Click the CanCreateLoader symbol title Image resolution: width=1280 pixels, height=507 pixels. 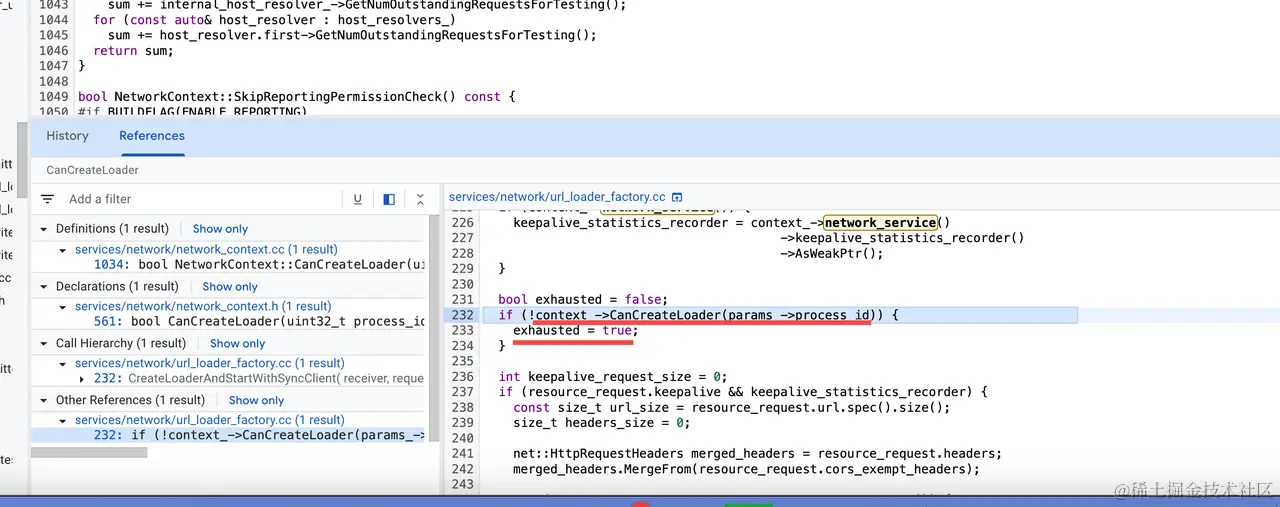[92, 170]
